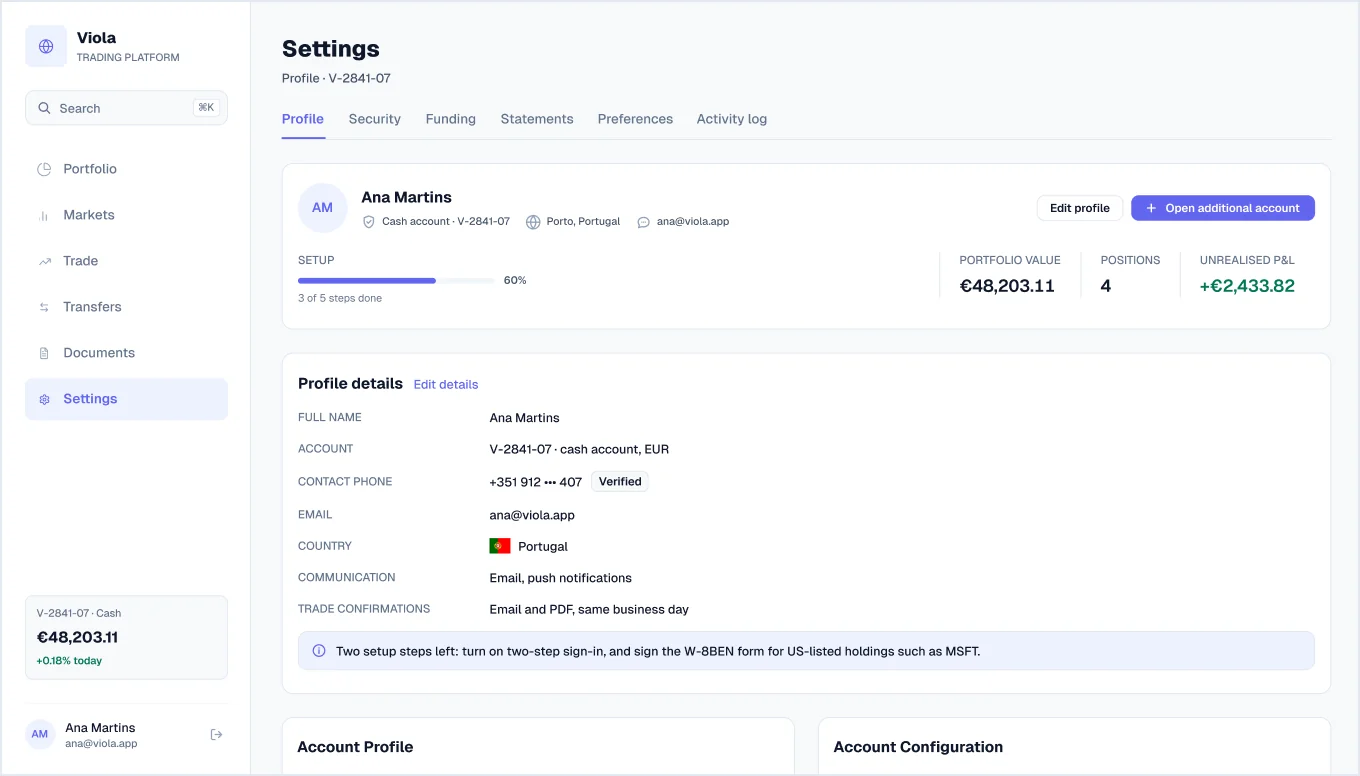Click the search magnifier icon
Viewport: 1360px width, 776px height.
coord(44,108)
